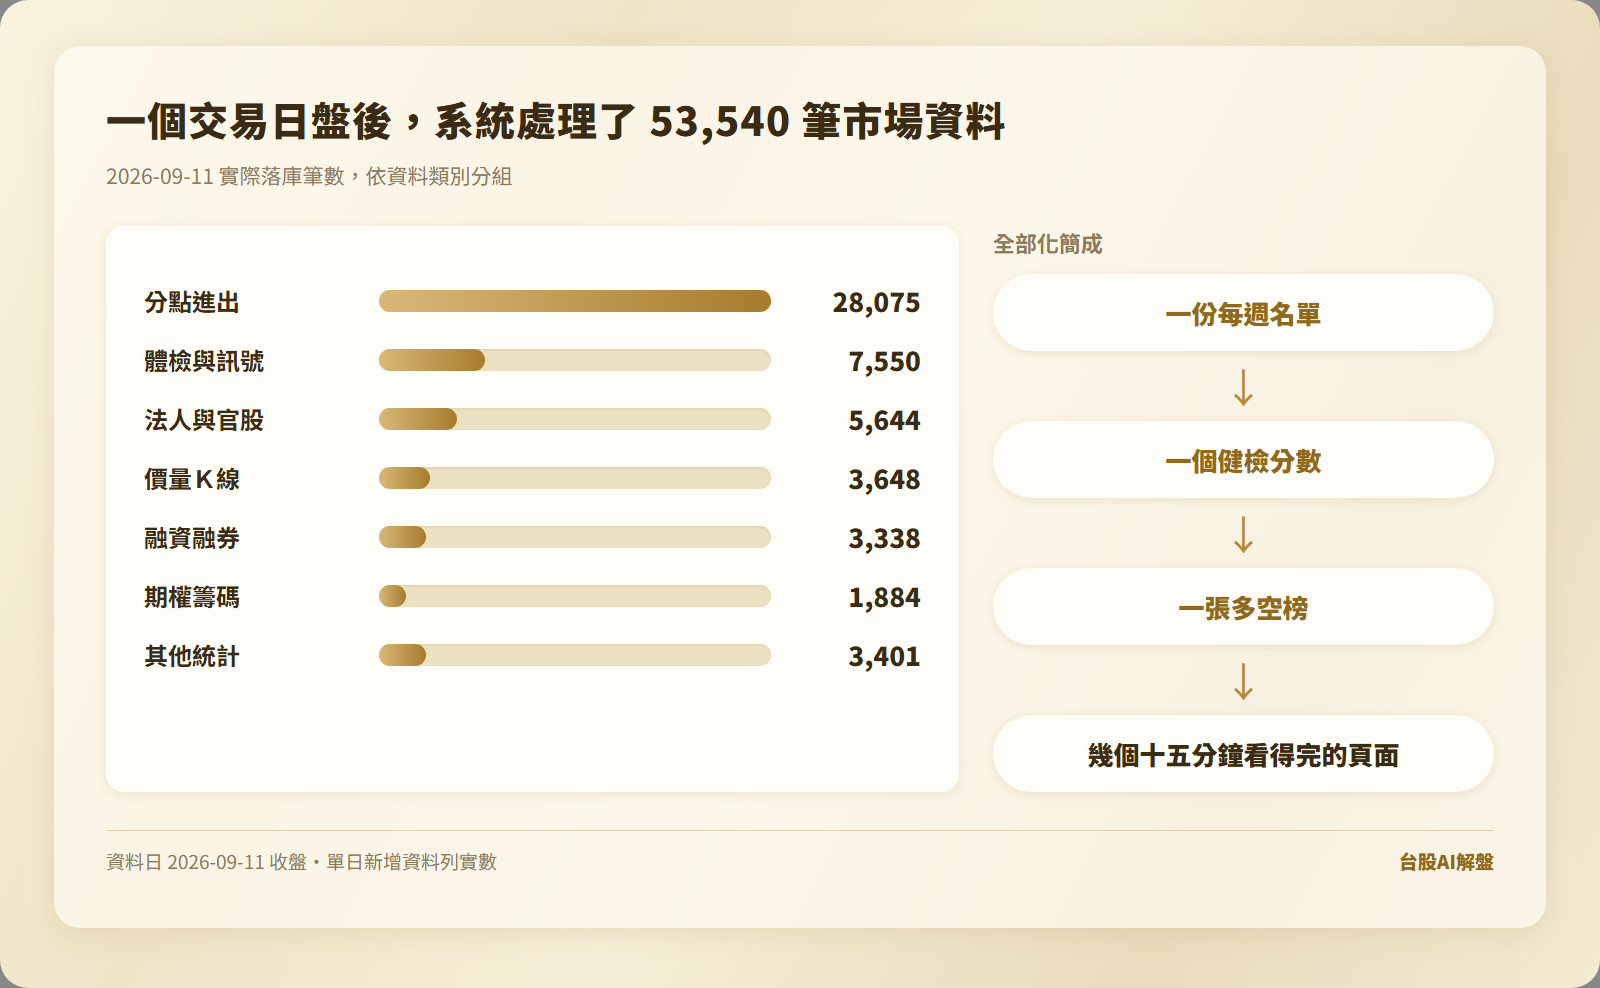Click the 一份每週名單 pill
This screenshot has width=1600, height=988.
coord(1243,313)
